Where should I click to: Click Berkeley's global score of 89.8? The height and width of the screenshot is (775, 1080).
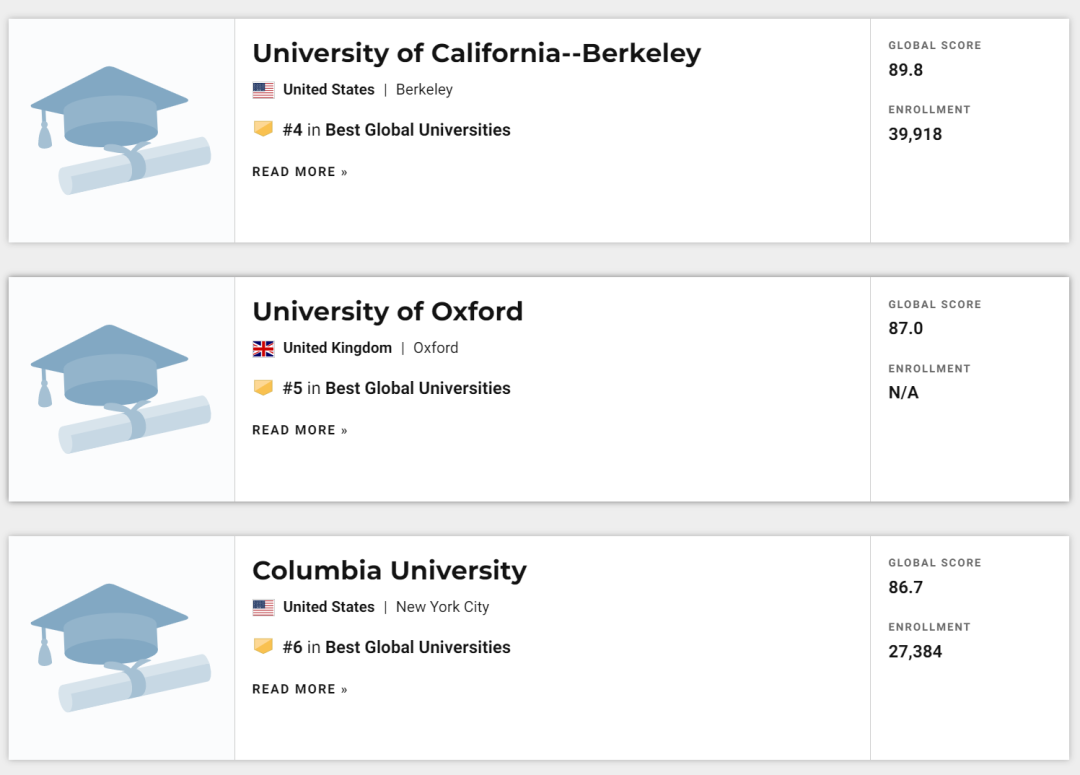pos(906,70)
